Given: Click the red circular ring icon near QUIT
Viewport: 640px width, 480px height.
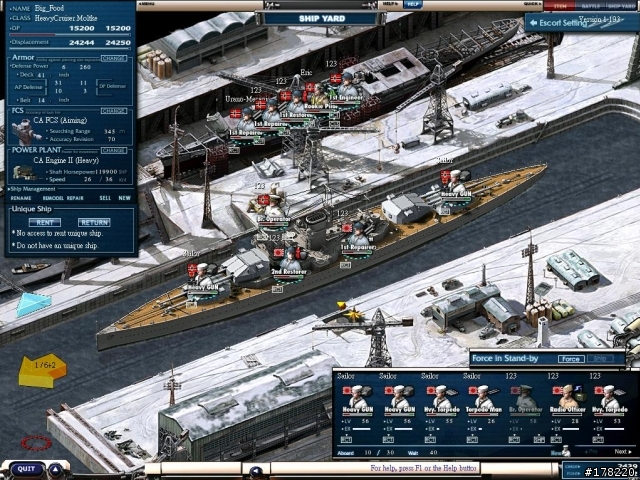Looking at the screenshot, I should coord(36,443).
